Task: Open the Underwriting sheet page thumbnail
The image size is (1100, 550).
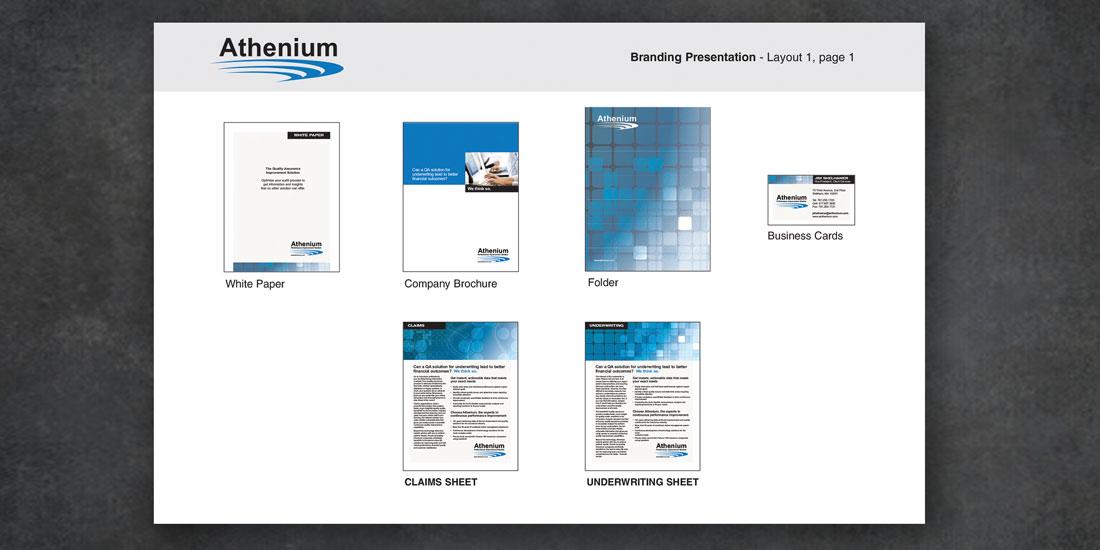Action: 643,396
